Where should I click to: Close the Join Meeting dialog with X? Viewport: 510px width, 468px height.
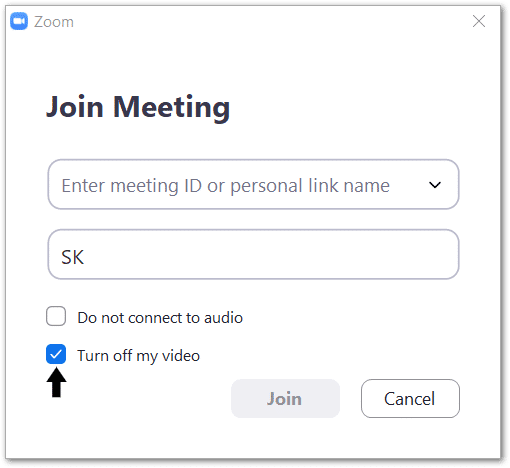(x=479, y=21)
